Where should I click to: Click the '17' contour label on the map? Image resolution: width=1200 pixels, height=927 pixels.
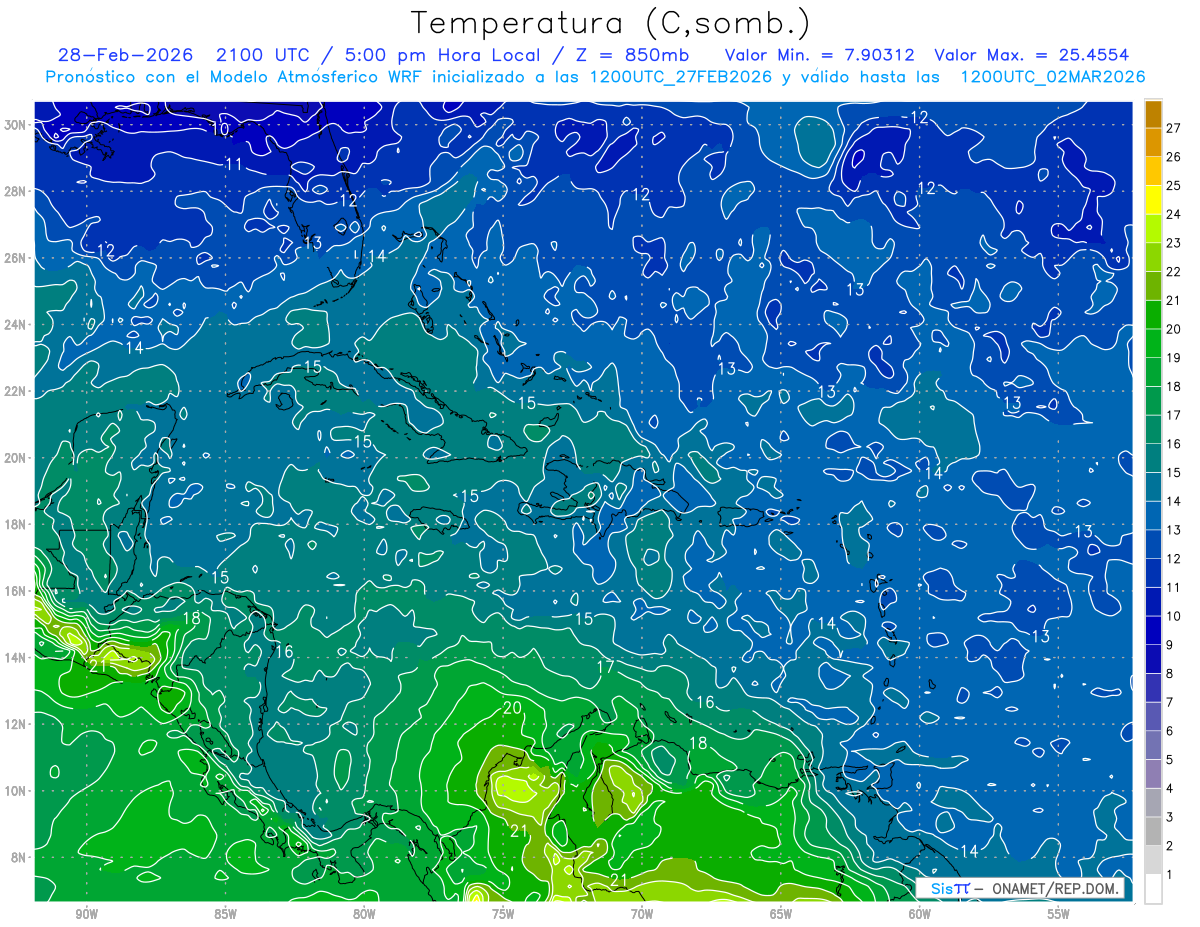tap(605, 666)
